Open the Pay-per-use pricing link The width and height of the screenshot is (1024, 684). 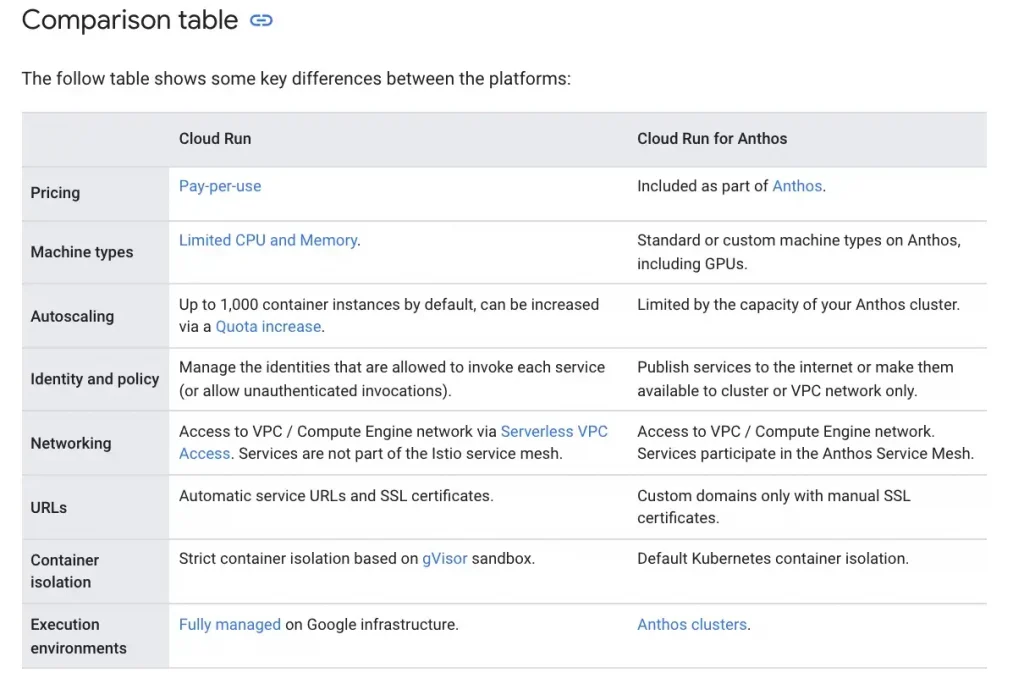tap(220, 186)
